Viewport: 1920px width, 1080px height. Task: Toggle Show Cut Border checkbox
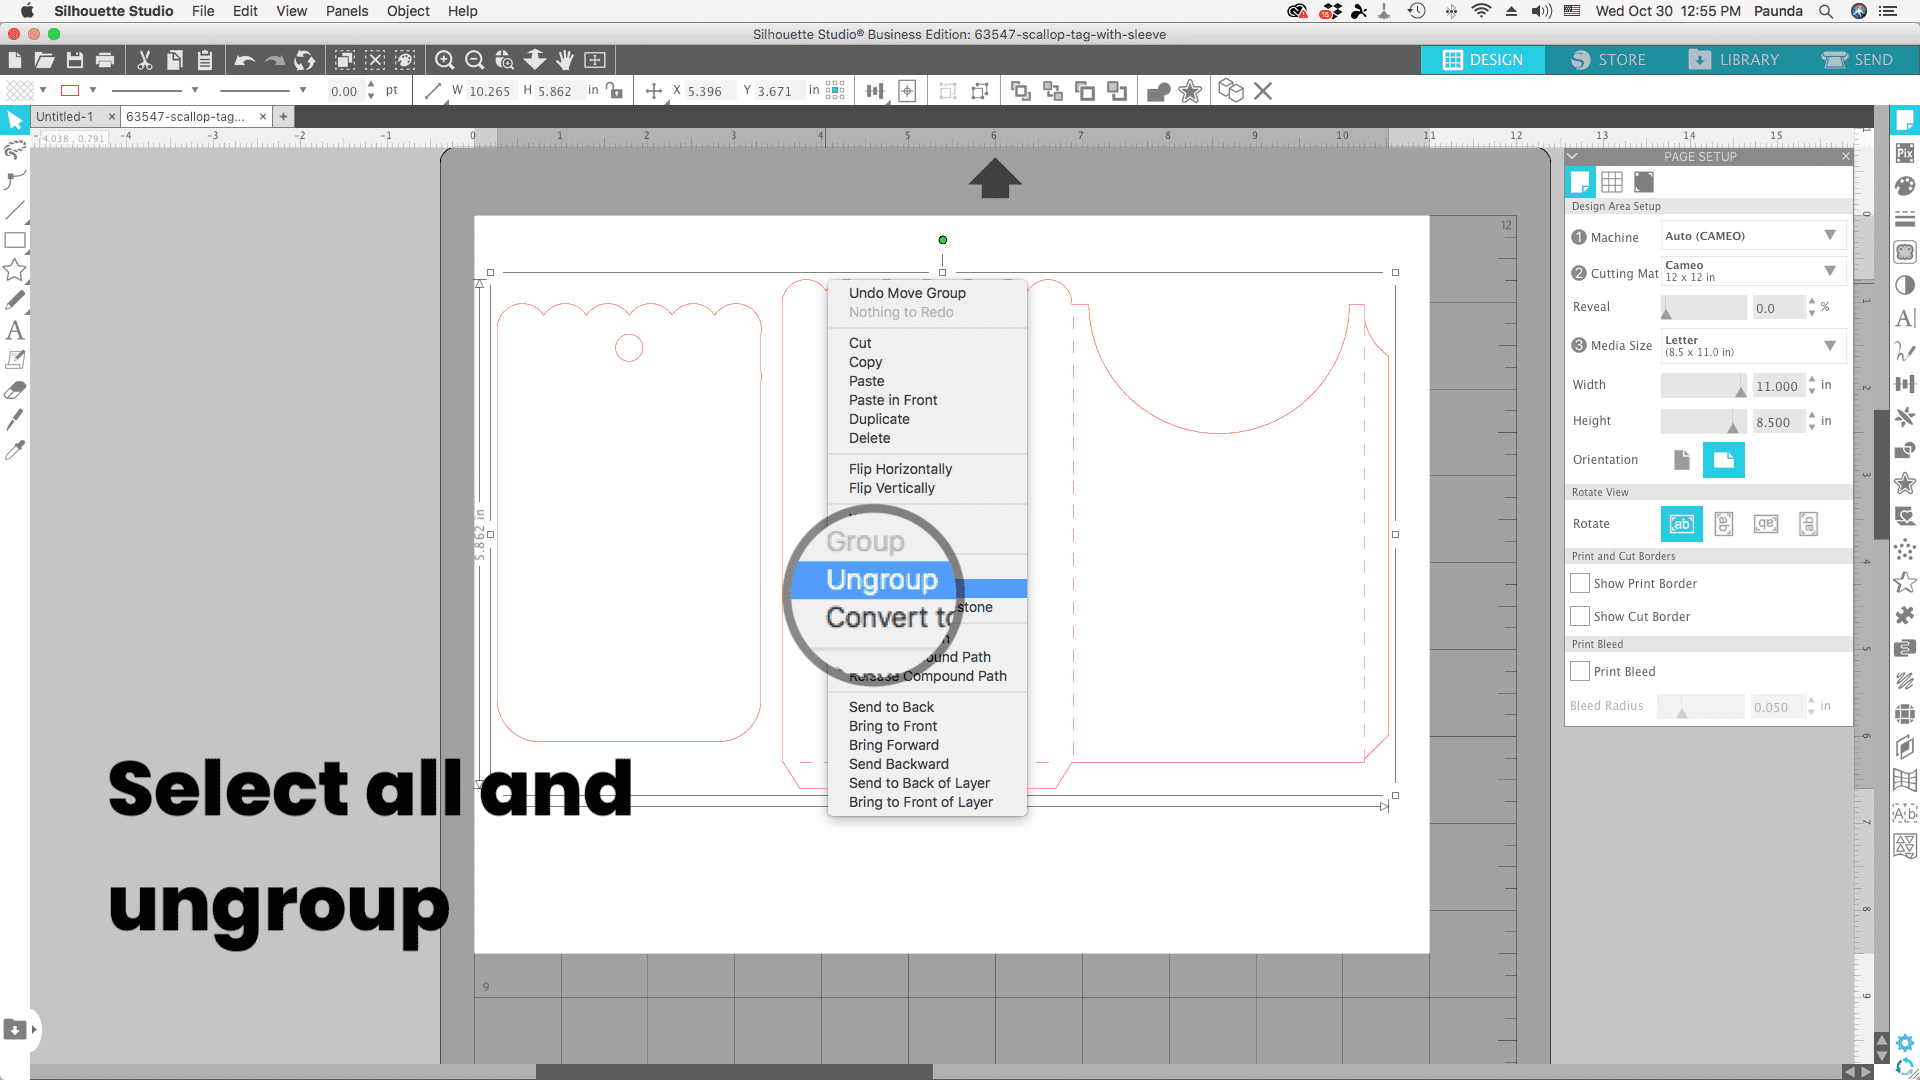(x=1580, y=616)
